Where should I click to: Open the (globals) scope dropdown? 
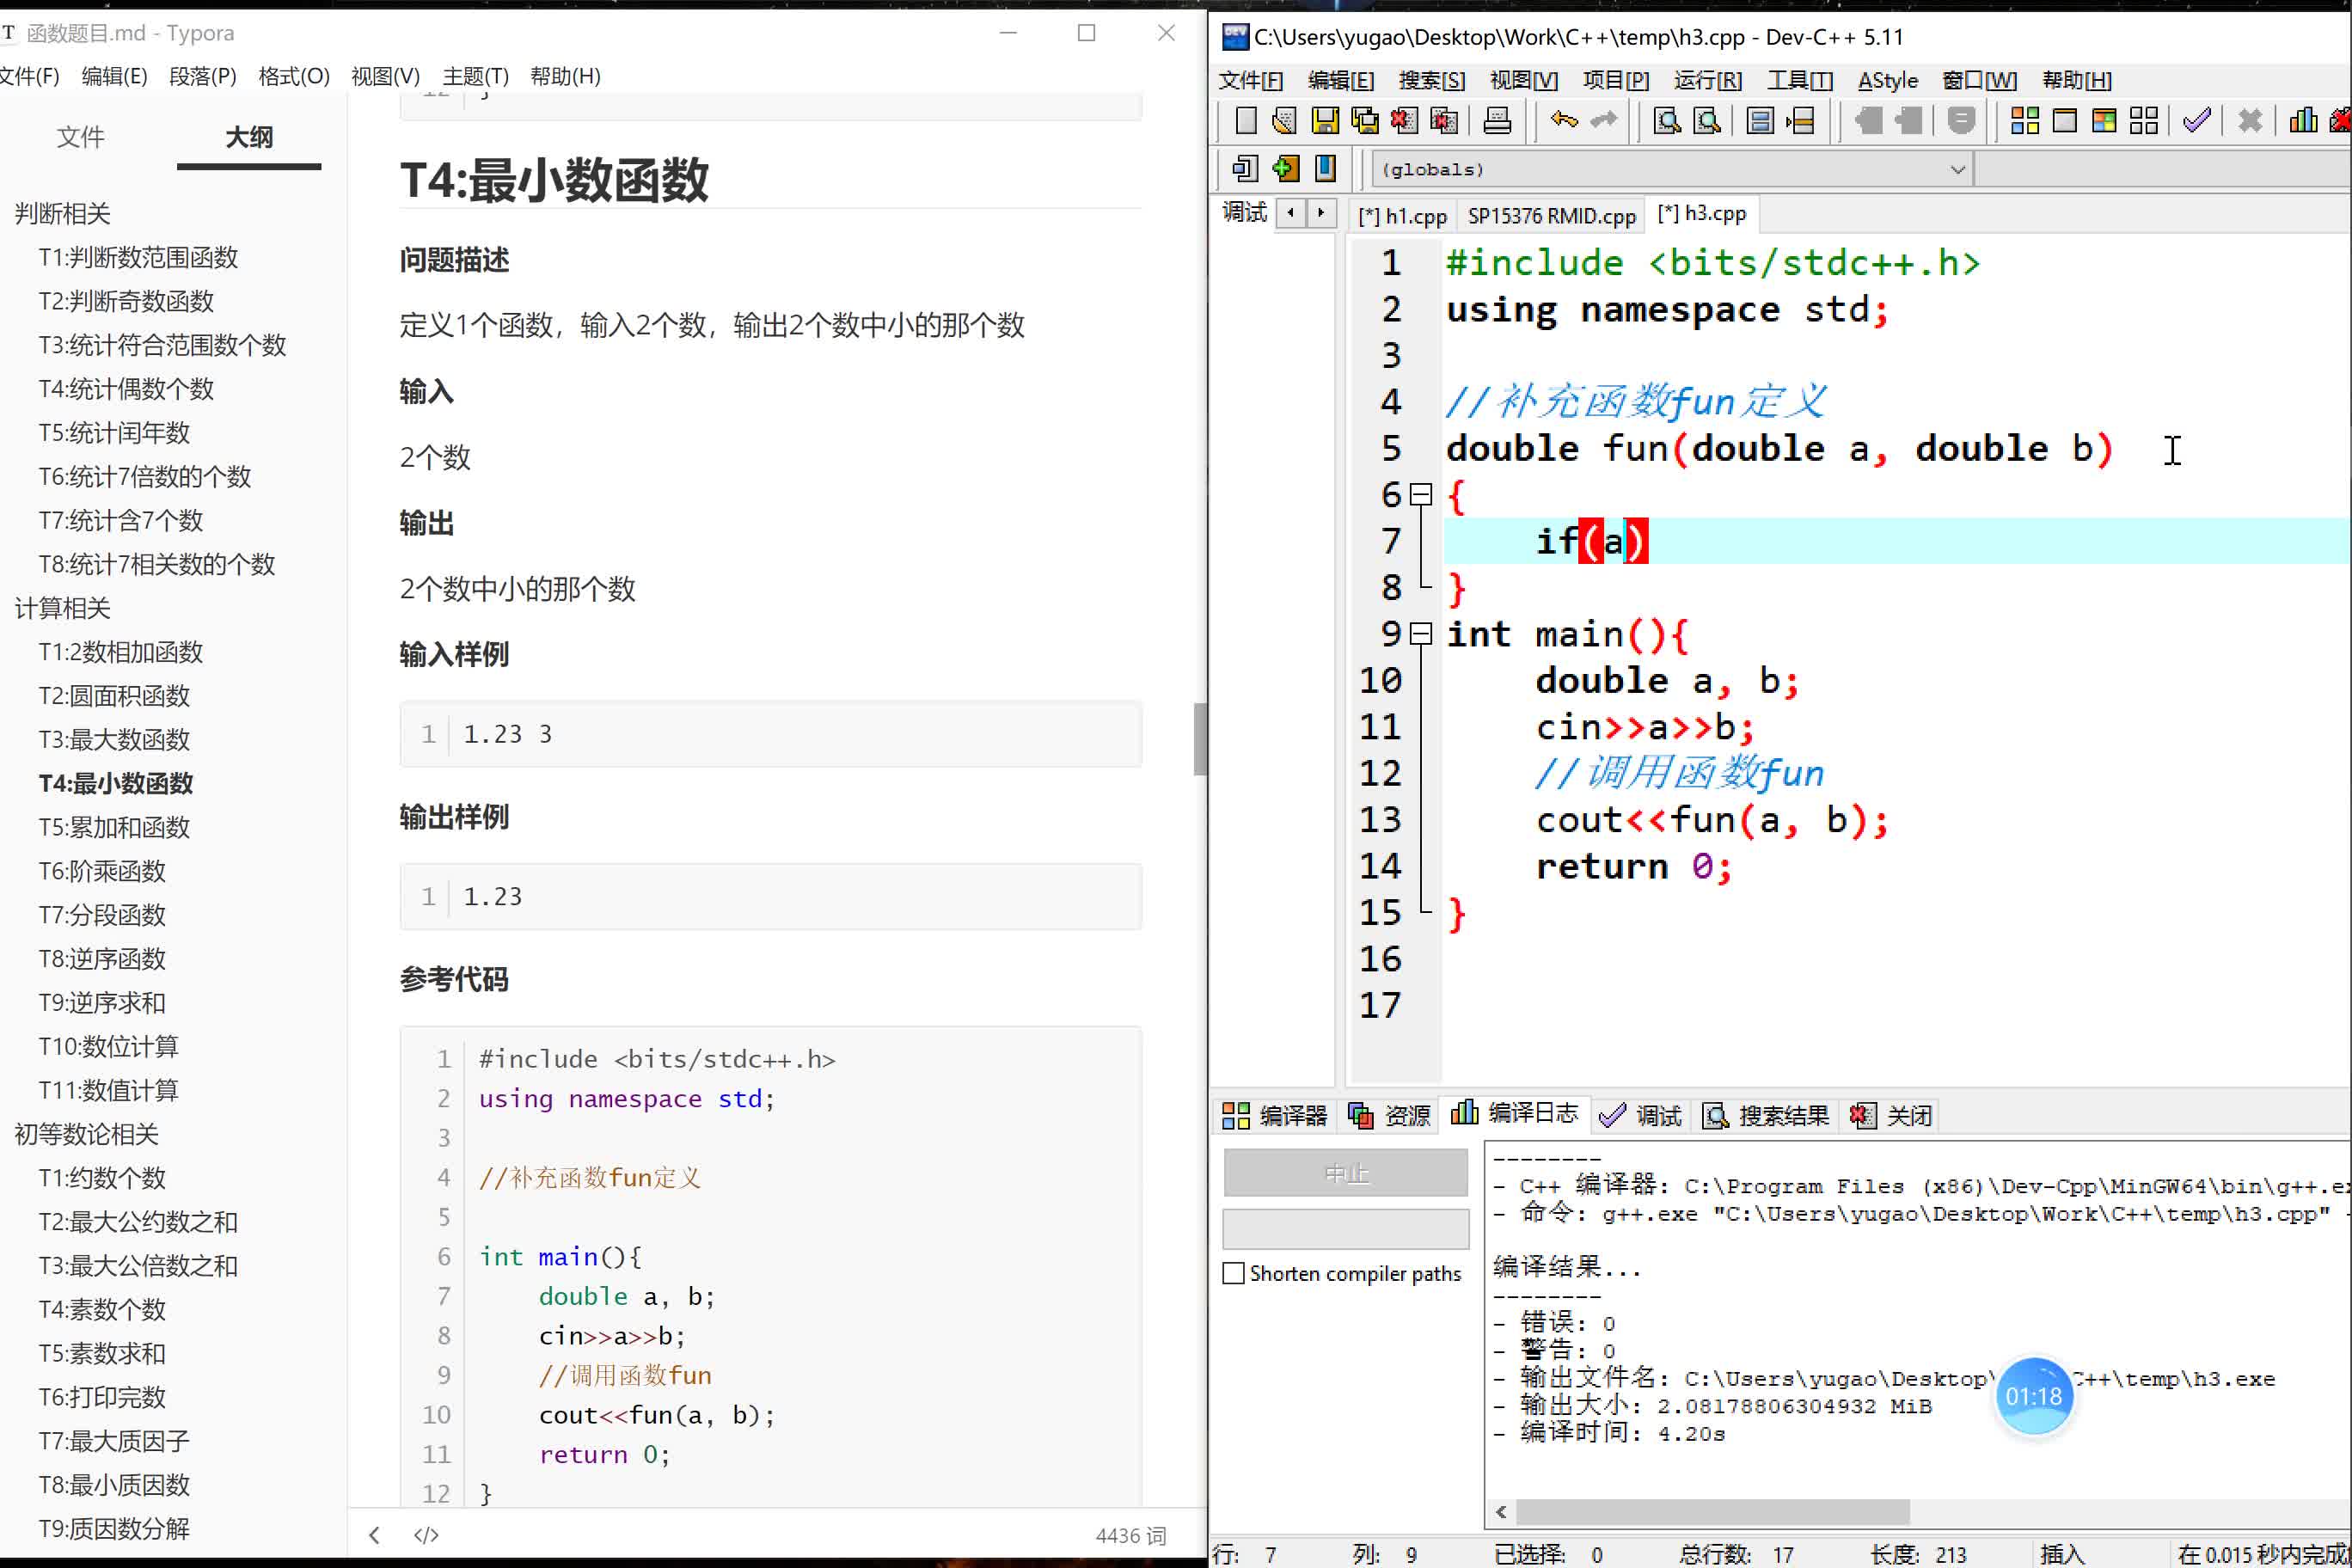[1957, 170]
